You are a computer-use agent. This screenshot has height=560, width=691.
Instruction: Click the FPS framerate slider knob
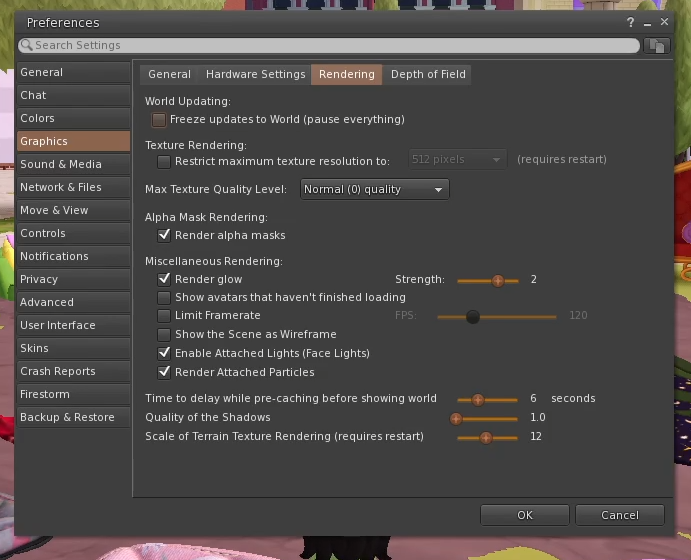(473, 317)
